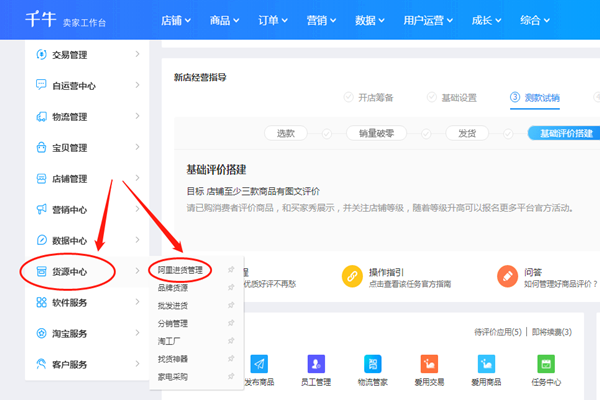
Task: Select 品牌货源 in the submenu
Action: pos(173,288)
